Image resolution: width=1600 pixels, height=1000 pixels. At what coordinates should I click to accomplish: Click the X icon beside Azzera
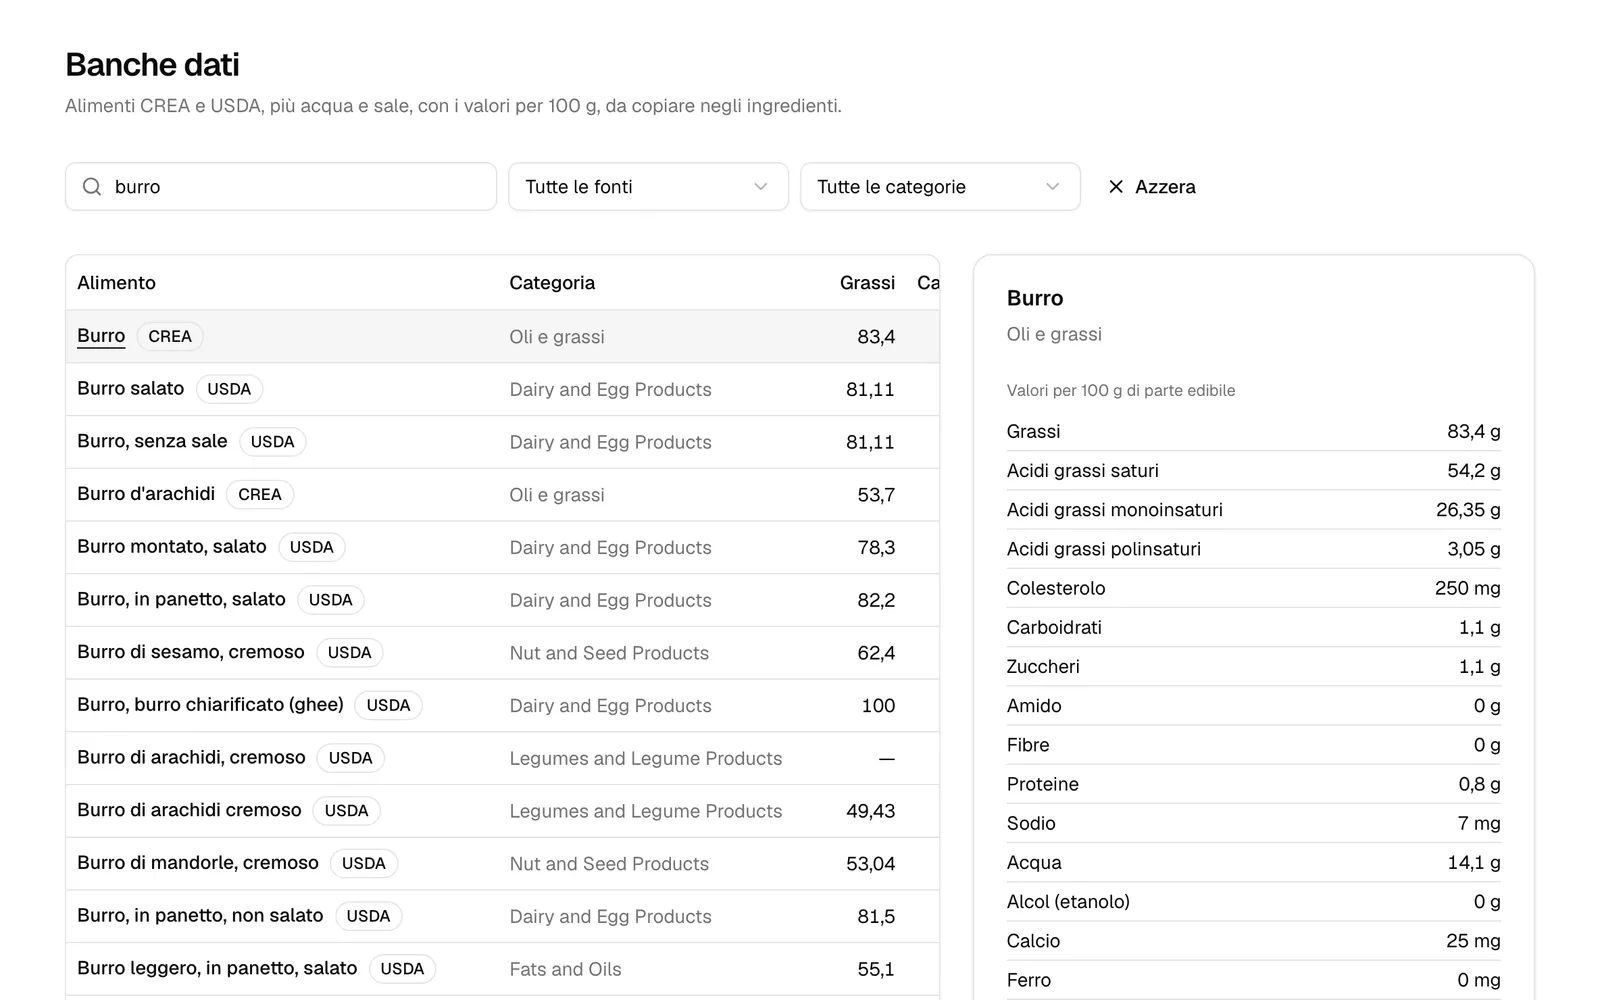tap(1116, 187)
